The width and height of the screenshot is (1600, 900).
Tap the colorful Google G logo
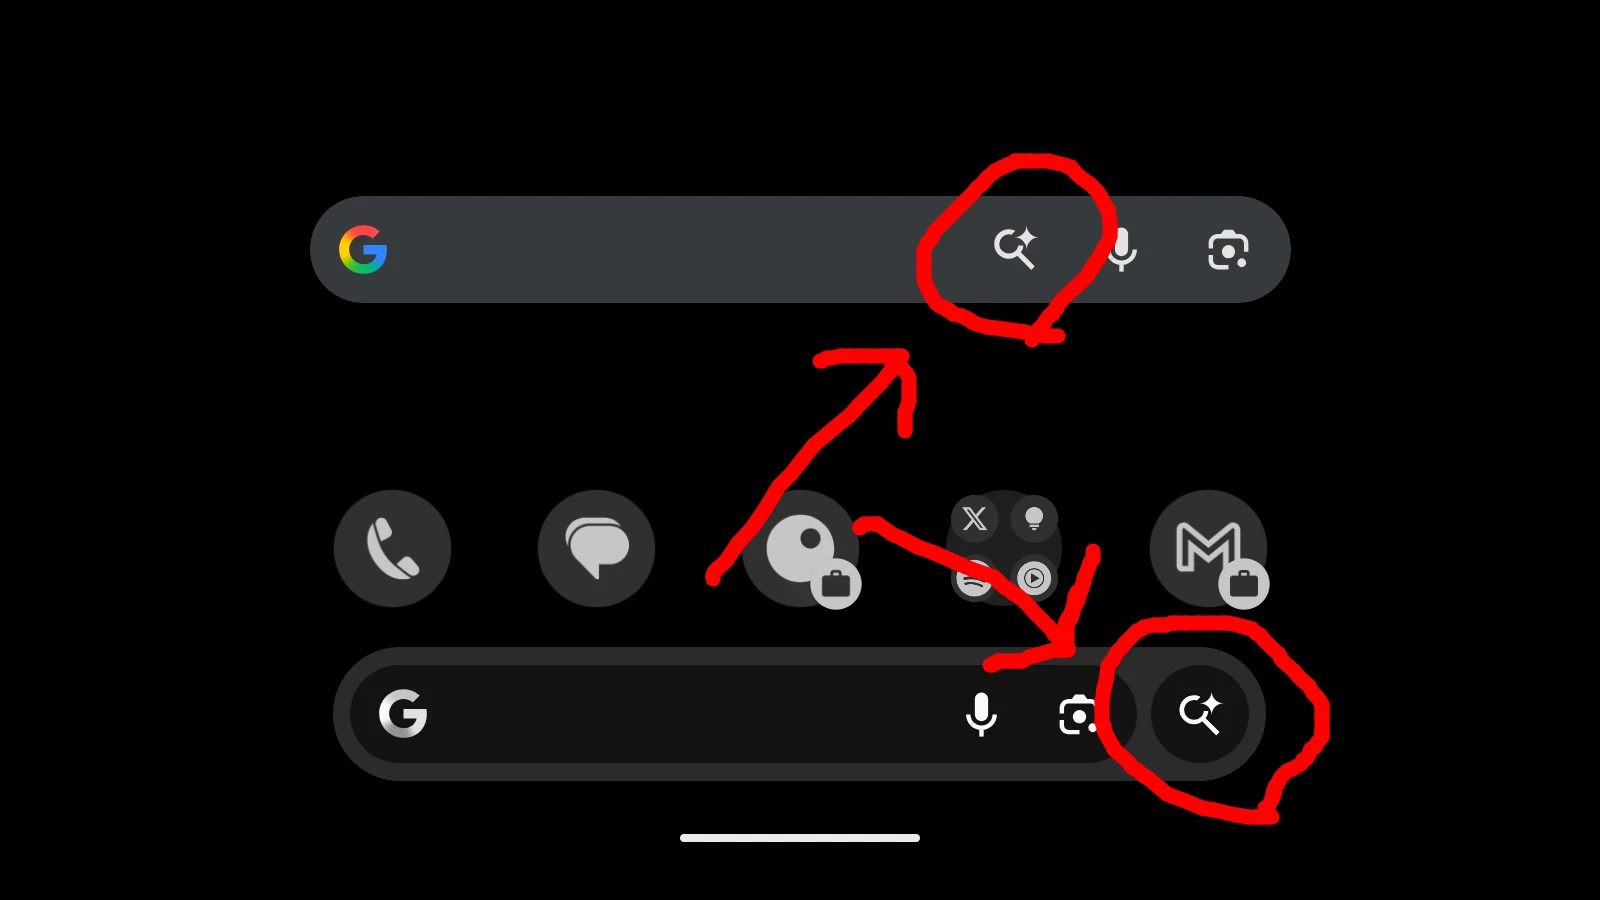pos(363,249)
